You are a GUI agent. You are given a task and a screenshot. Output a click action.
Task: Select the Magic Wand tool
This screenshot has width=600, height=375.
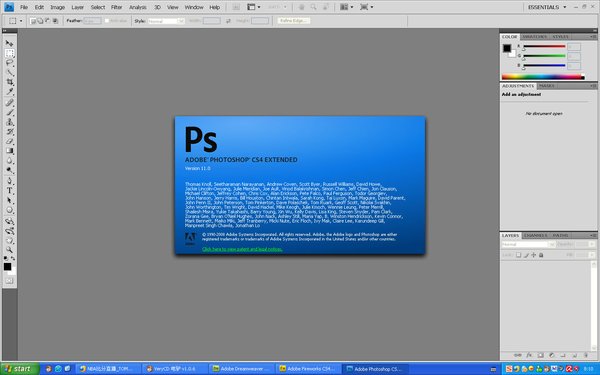tap(10, 72)
